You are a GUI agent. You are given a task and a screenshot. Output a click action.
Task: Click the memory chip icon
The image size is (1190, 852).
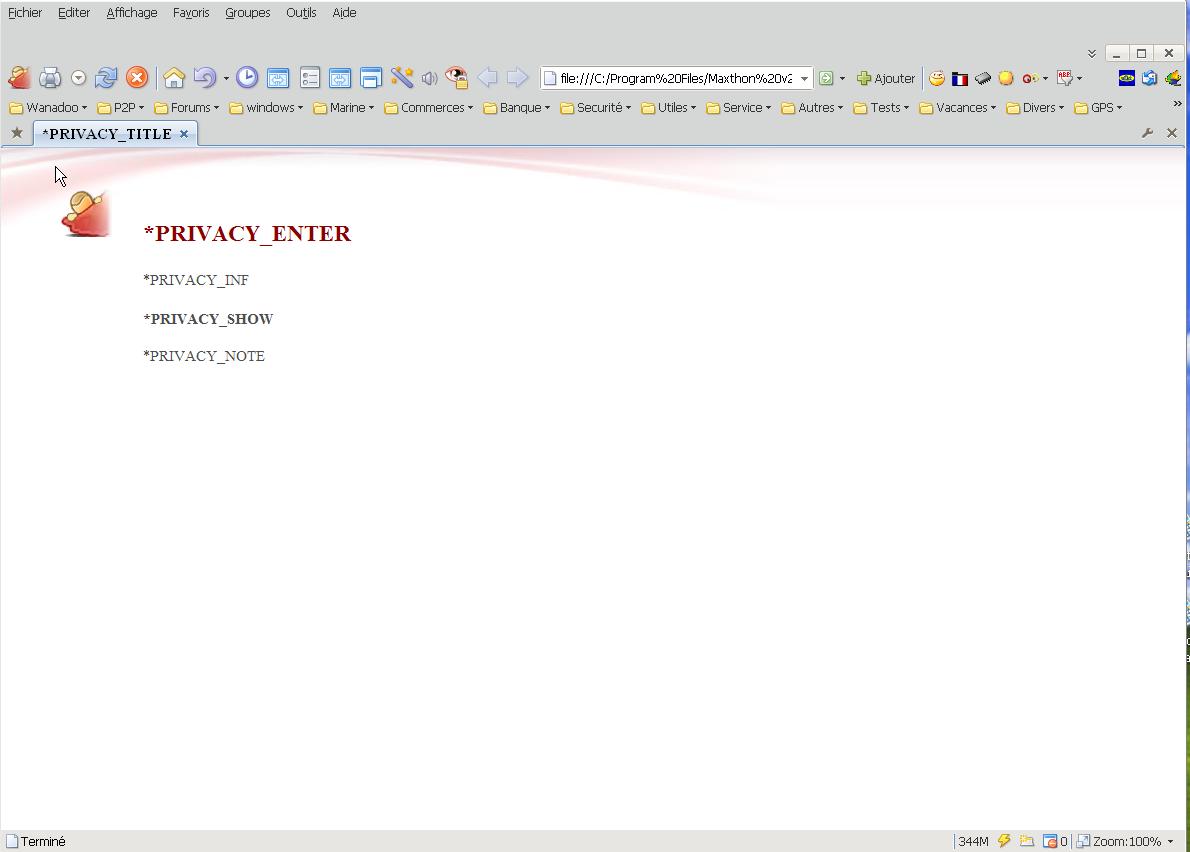pyautogui.click(x=983, y=78)
